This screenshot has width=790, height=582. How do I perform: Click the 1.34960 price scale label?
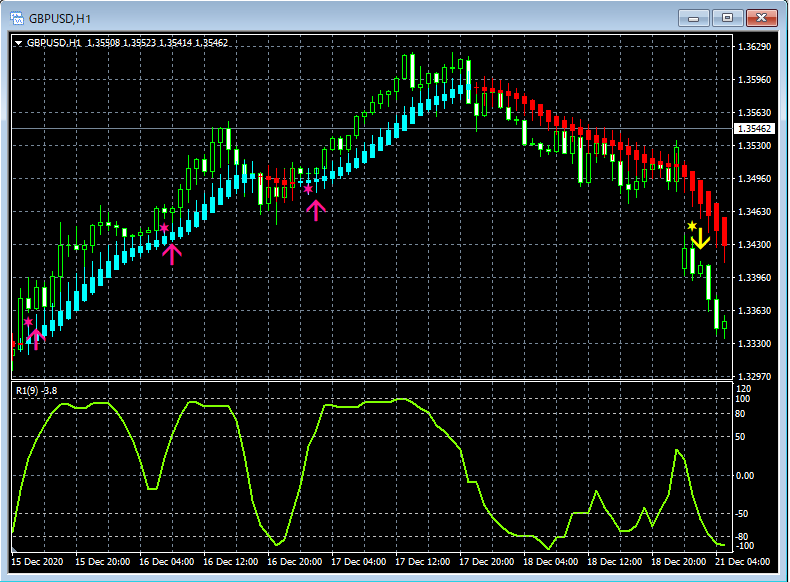754,178
